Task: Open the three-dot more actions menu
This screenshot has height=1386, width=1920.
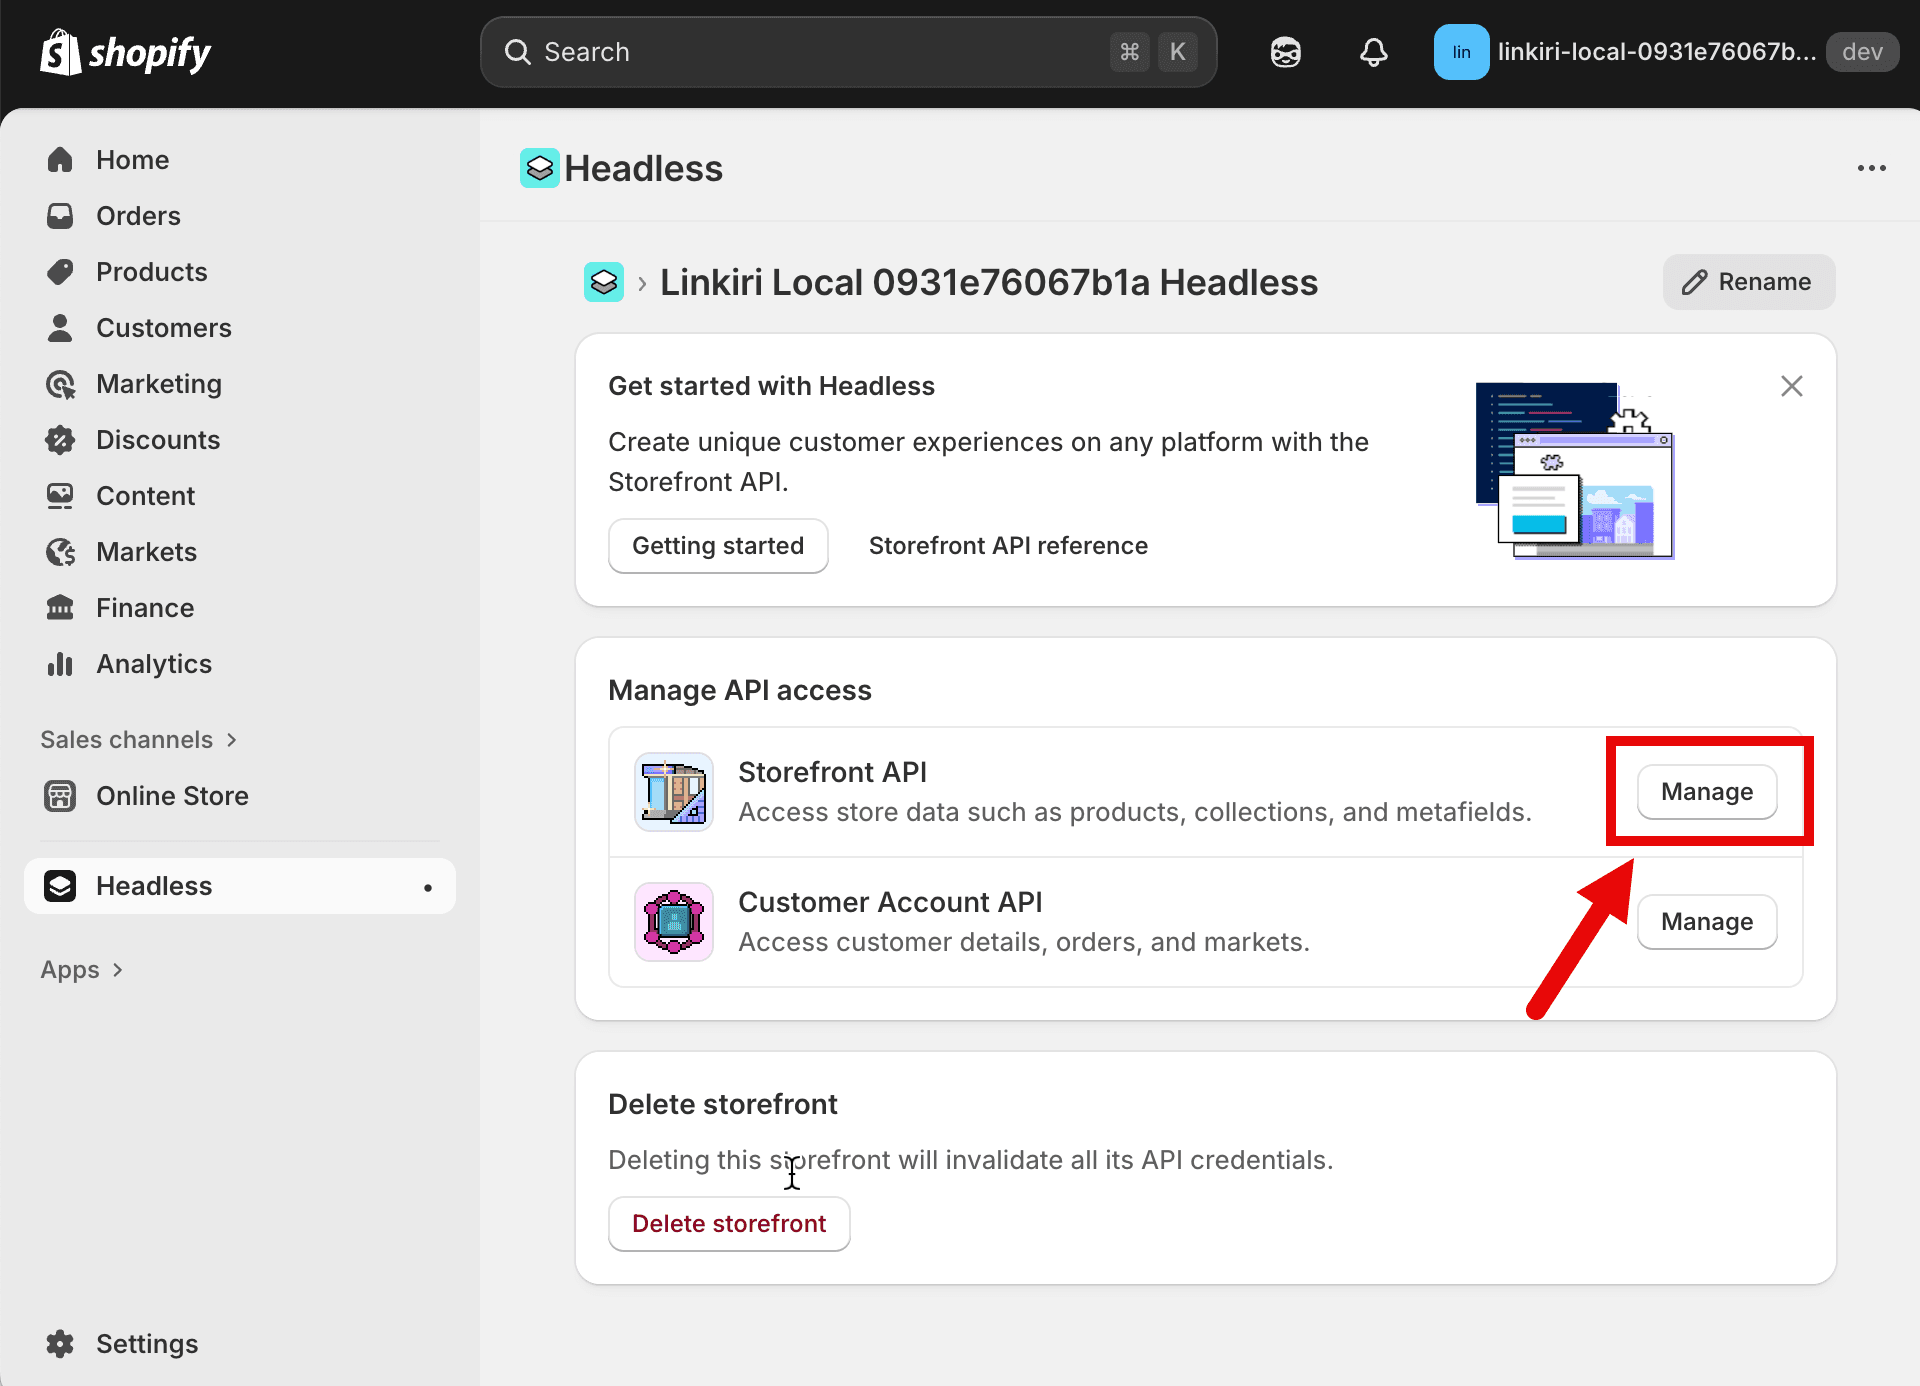Action: [1871, 168]
